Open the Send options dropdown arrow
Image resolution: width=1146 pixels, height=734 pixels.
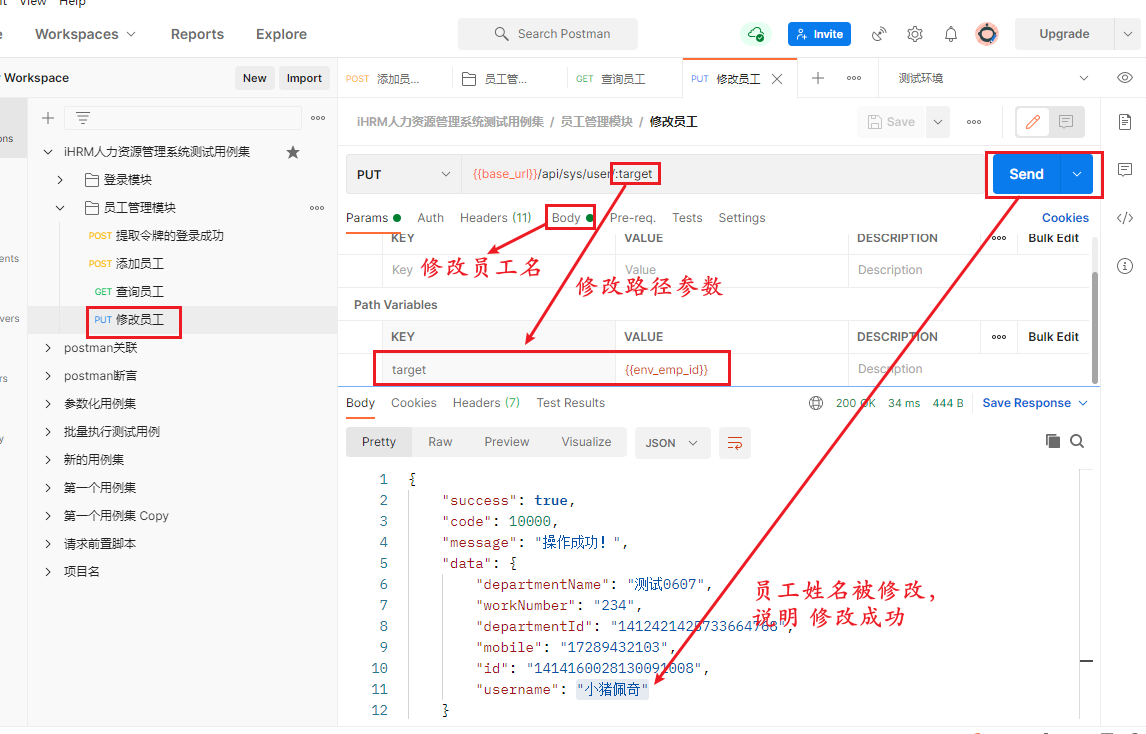coord(1077,174)
